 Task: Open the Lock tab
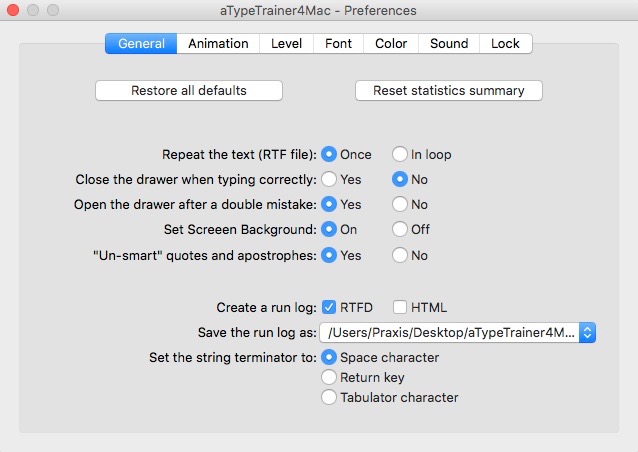pos(505,44)
